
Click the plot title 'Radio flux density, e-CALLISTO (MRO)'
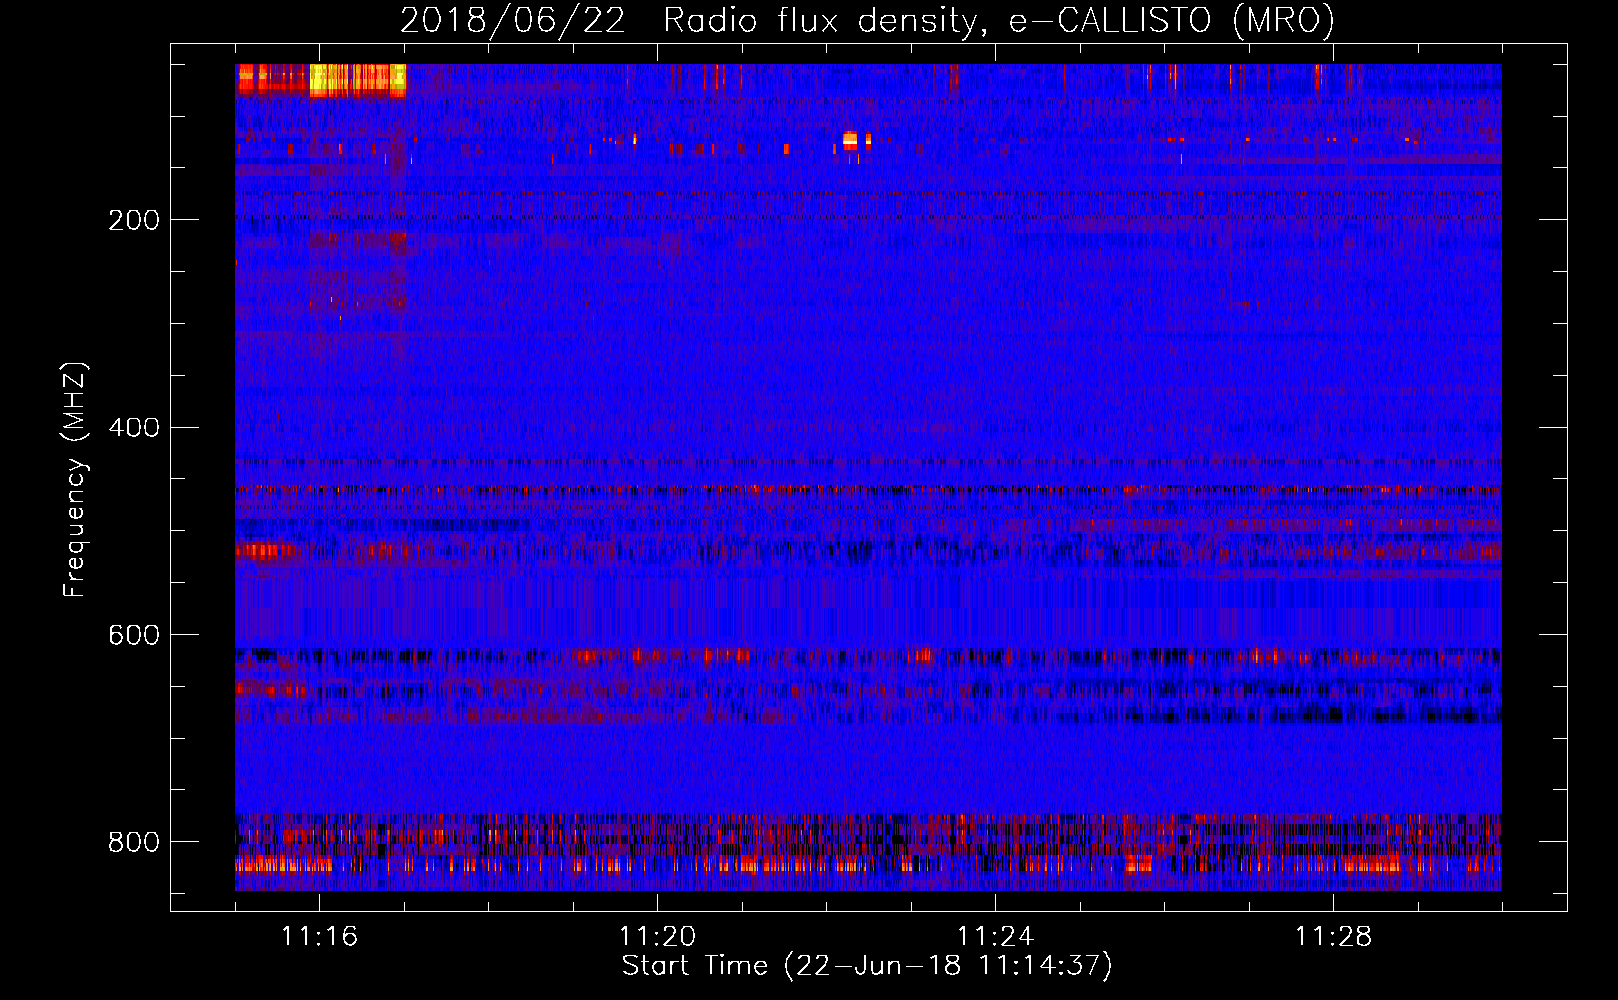tap(999, 20)
